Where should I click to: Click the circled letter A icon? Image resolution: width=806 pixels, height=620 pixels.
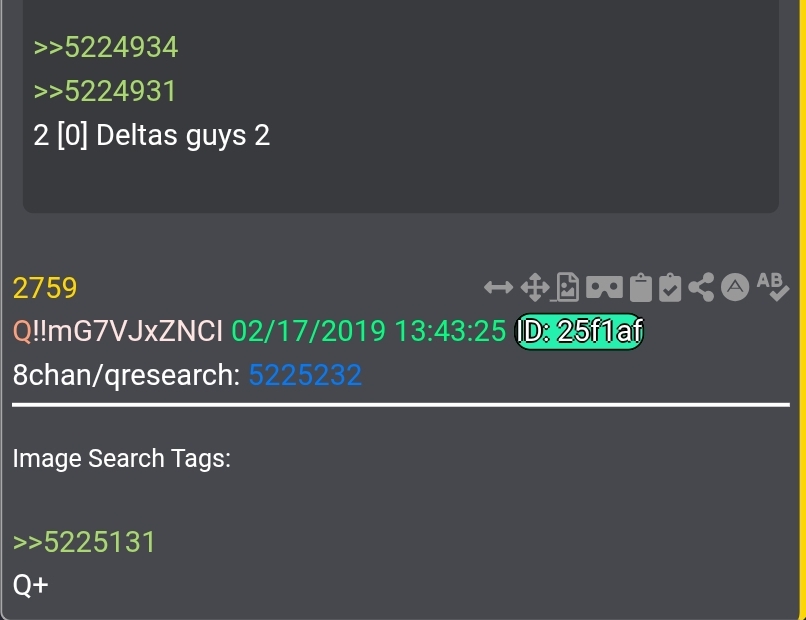tap(736, 288)
